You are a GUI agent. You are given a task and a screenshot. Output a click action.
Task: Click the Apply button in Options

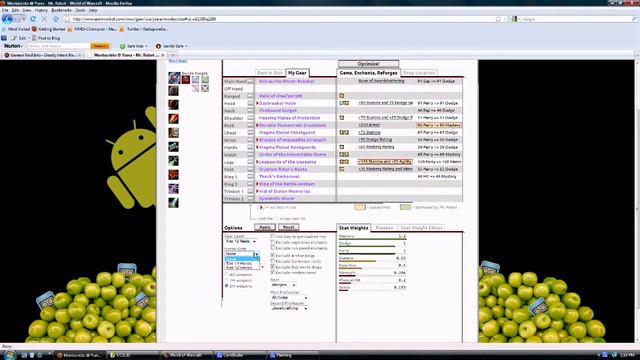(x=265, y=227)
